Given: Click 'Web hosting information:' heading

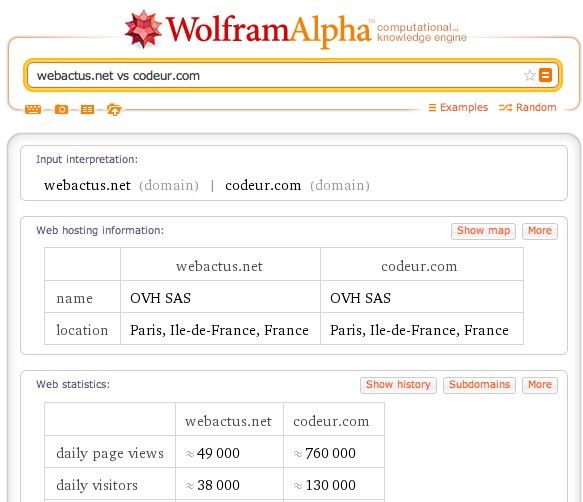Looking at the screenshot, I should click(x=100, y=231).
